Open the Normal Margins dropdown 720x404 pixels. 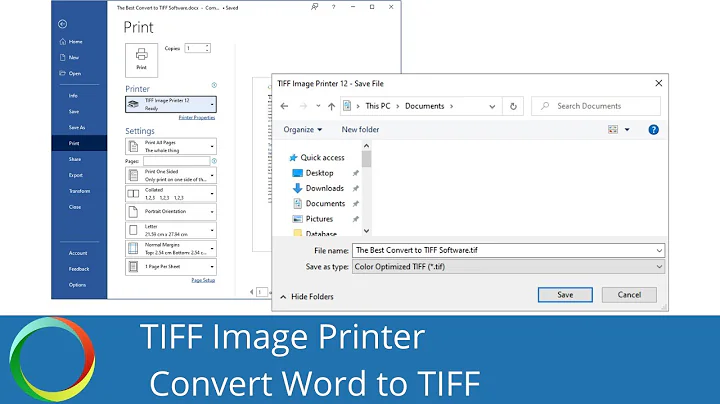coord(171,248)
